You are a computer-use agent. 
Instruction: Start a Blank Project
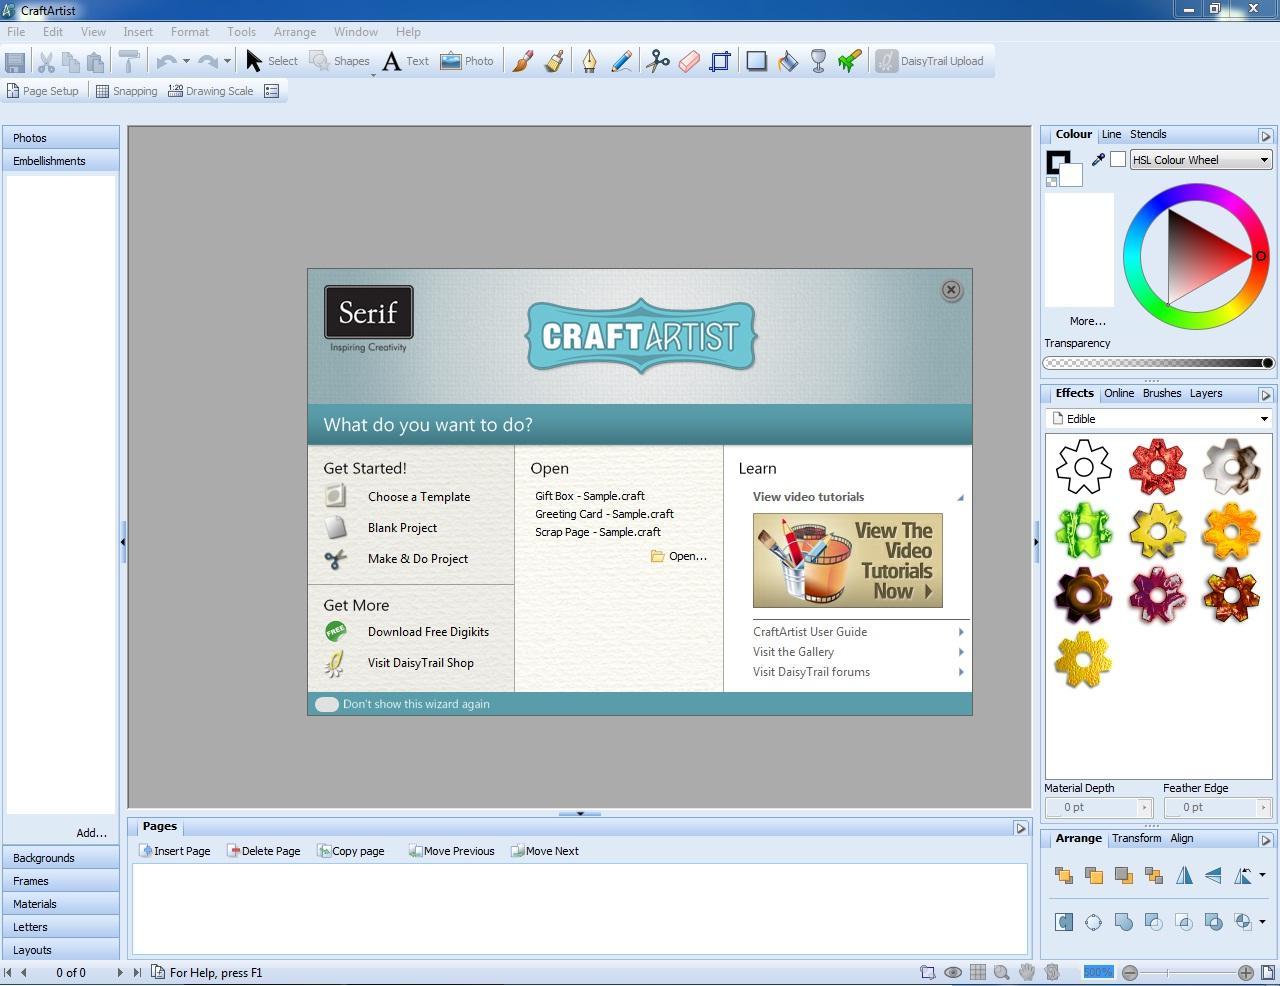(402, 528)
